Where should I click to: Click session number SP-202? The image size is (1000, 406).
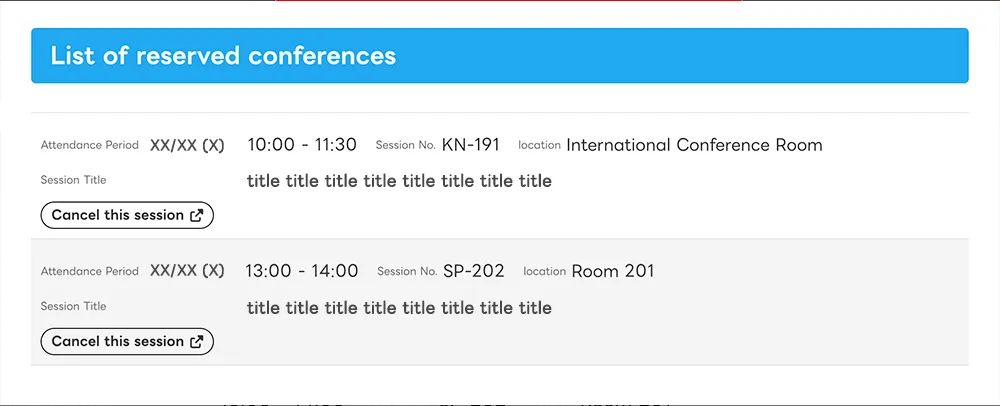473,271
